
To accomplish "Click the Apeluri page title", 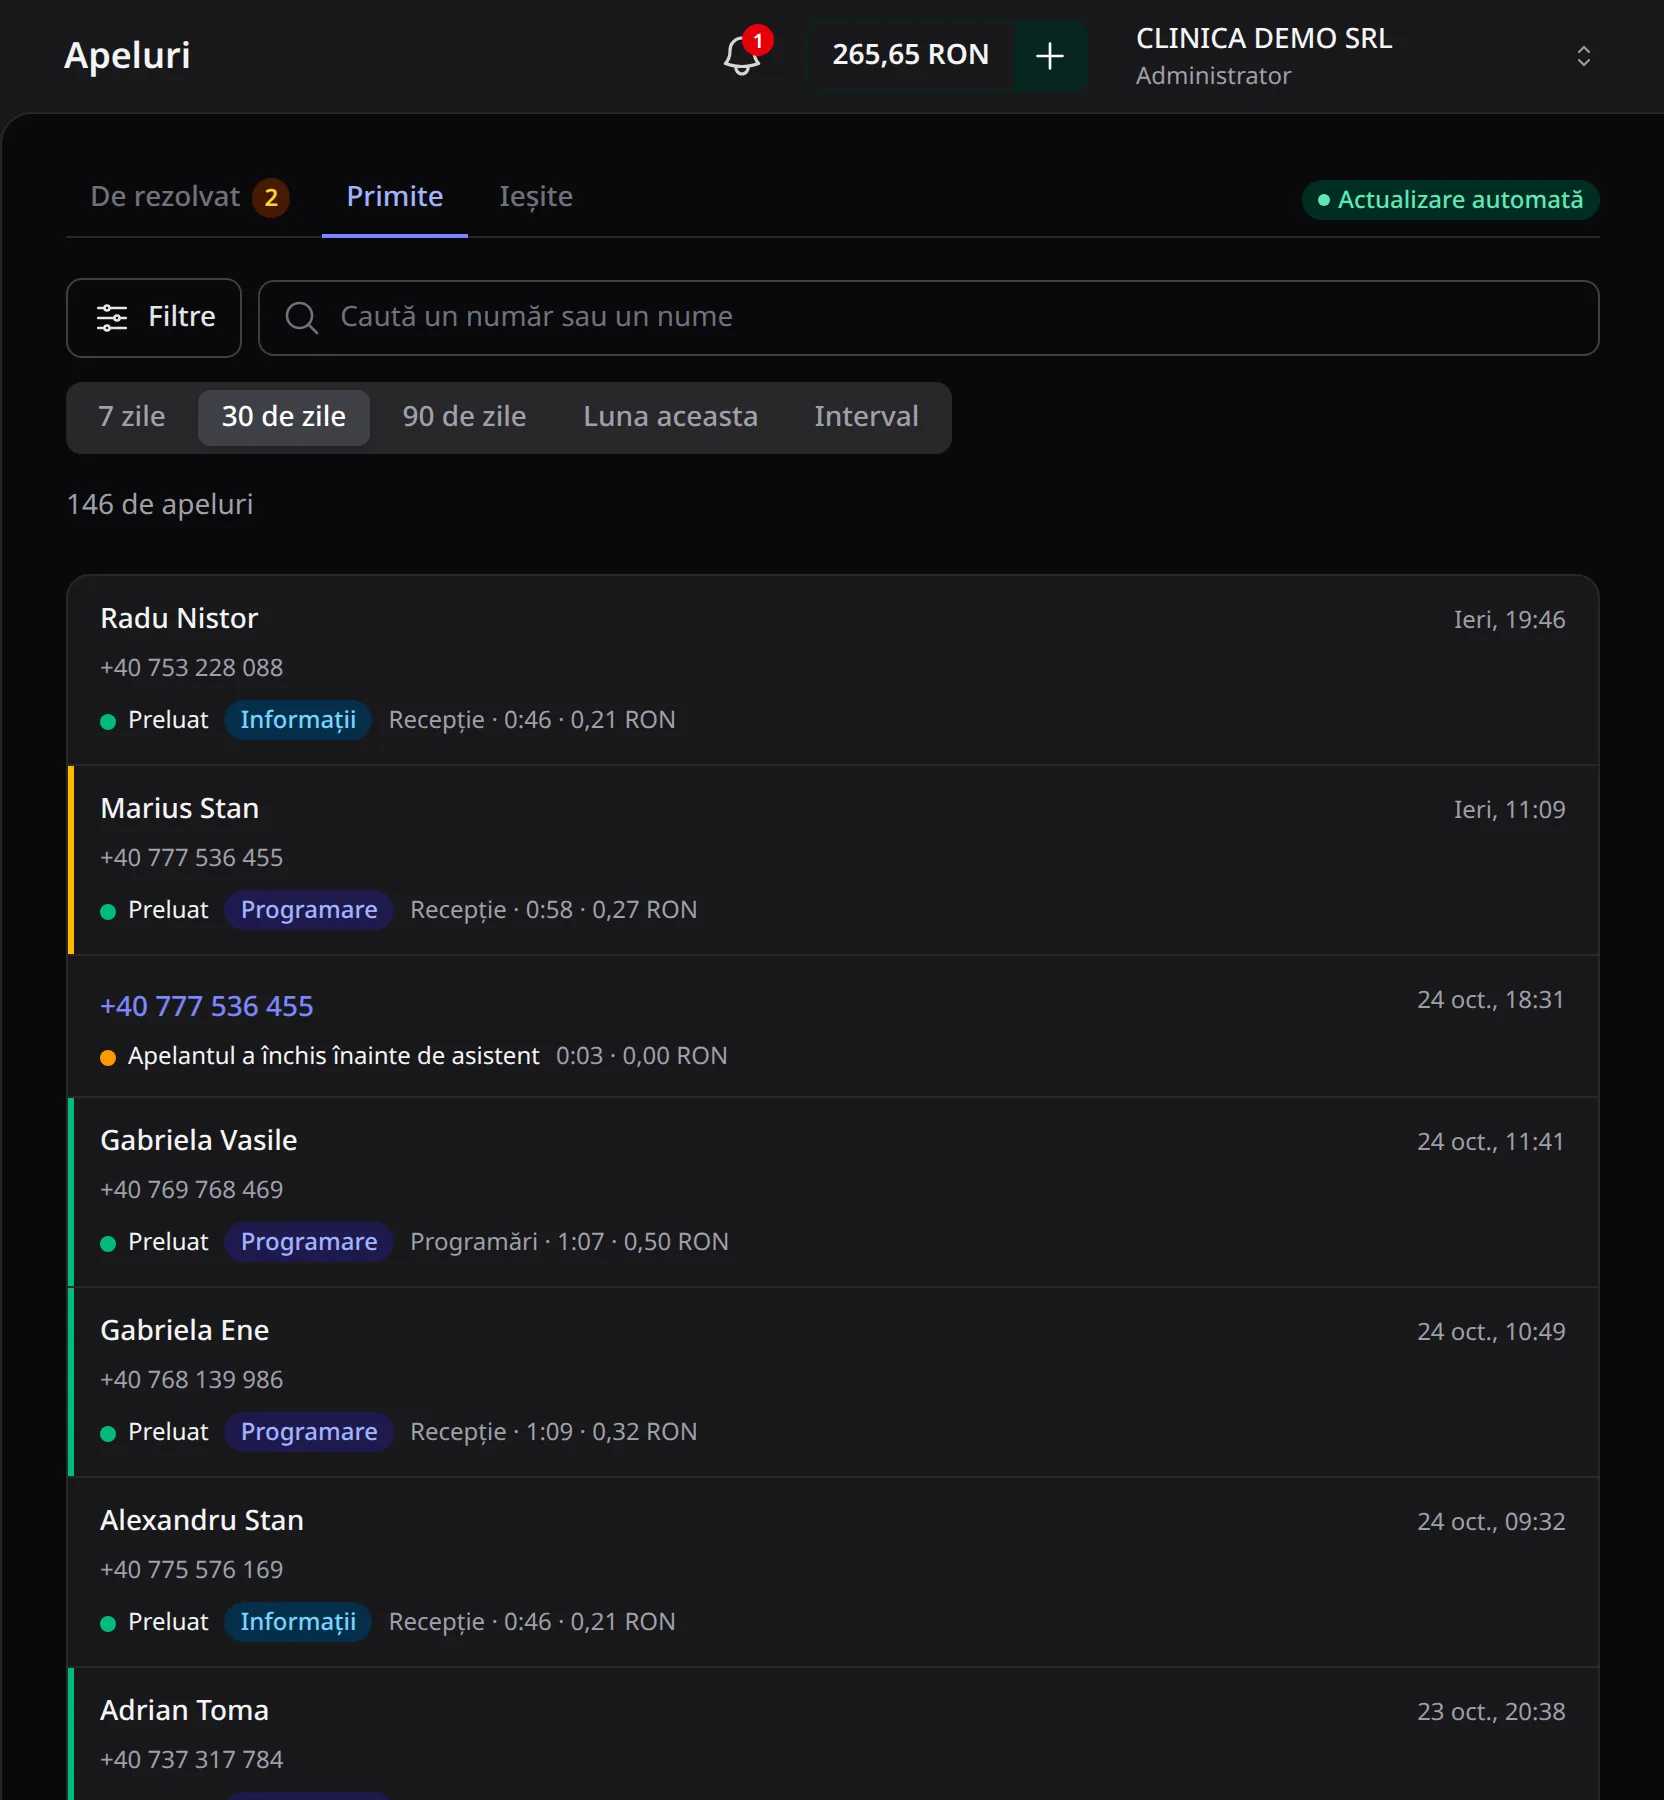I will (x=127, y=56).
